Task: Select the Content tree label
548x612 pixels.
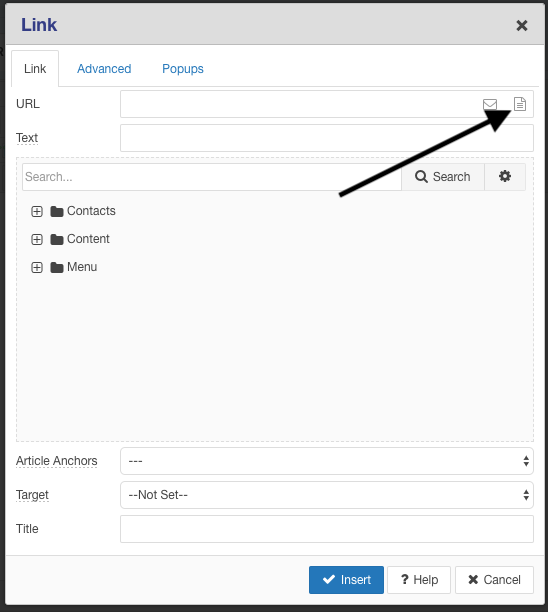Action: point(88,239)
